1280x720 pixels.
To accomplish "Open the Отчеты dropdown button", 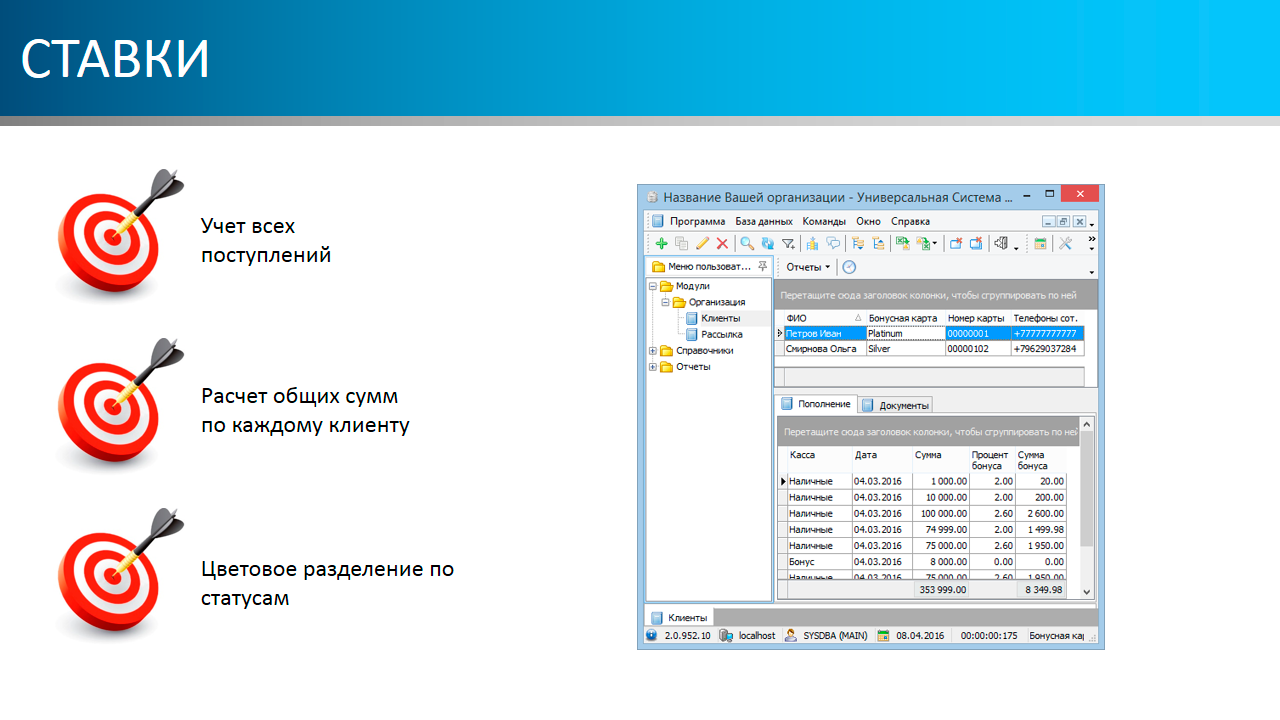I will (808, 267).
